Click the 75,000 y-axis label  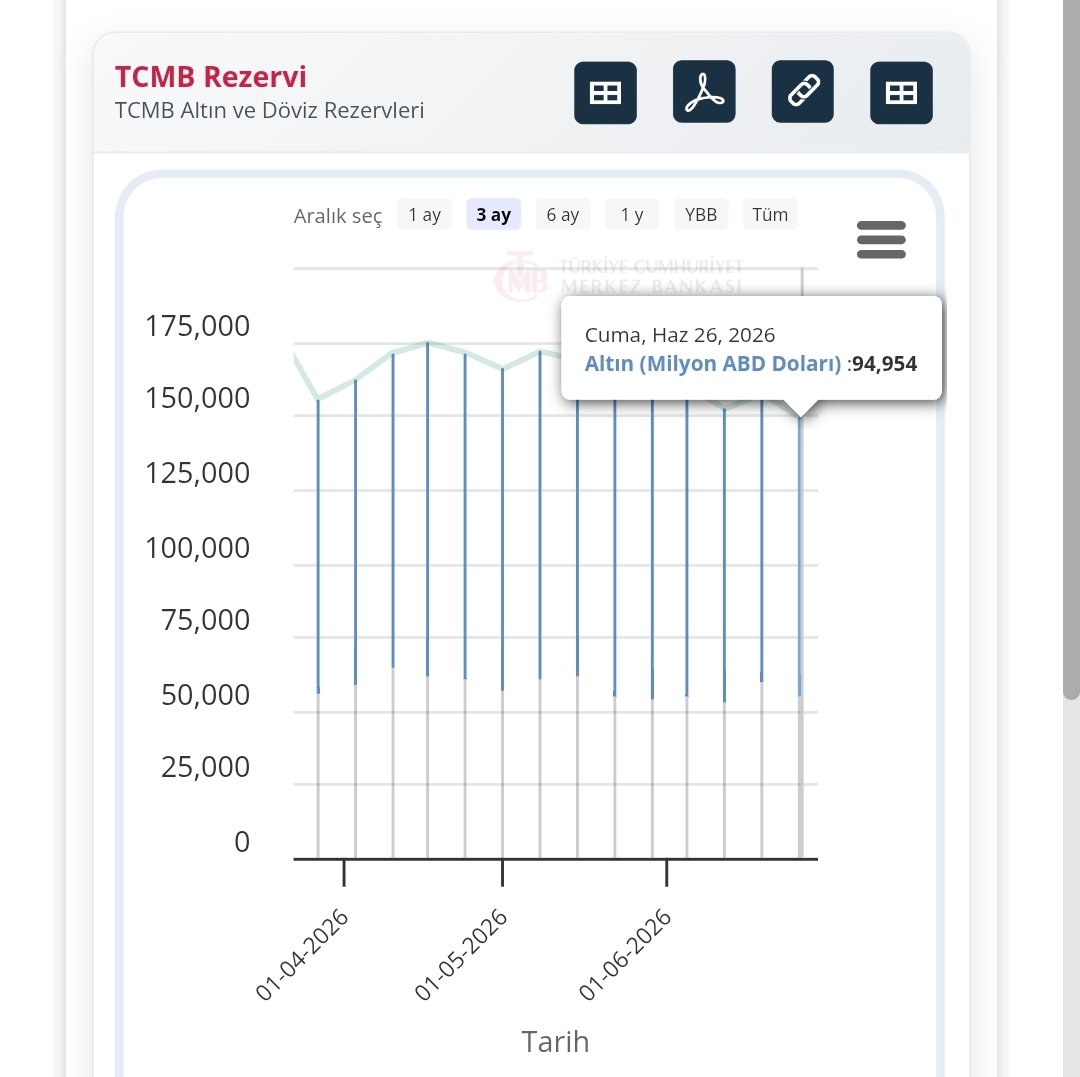pos(205,620)
